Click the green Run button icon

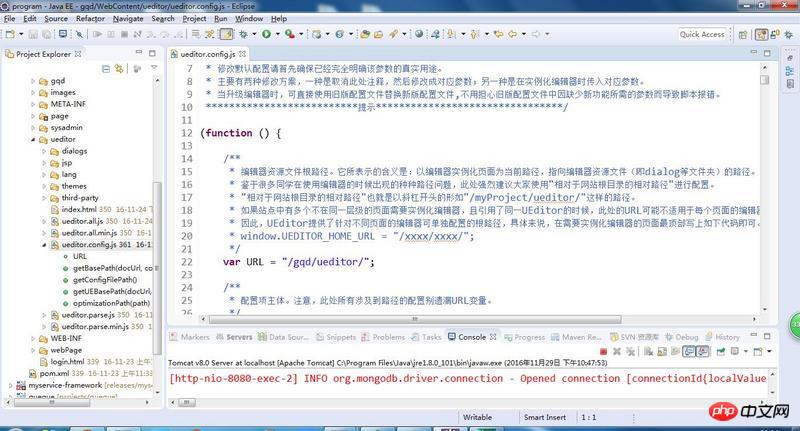click(266, 34)
